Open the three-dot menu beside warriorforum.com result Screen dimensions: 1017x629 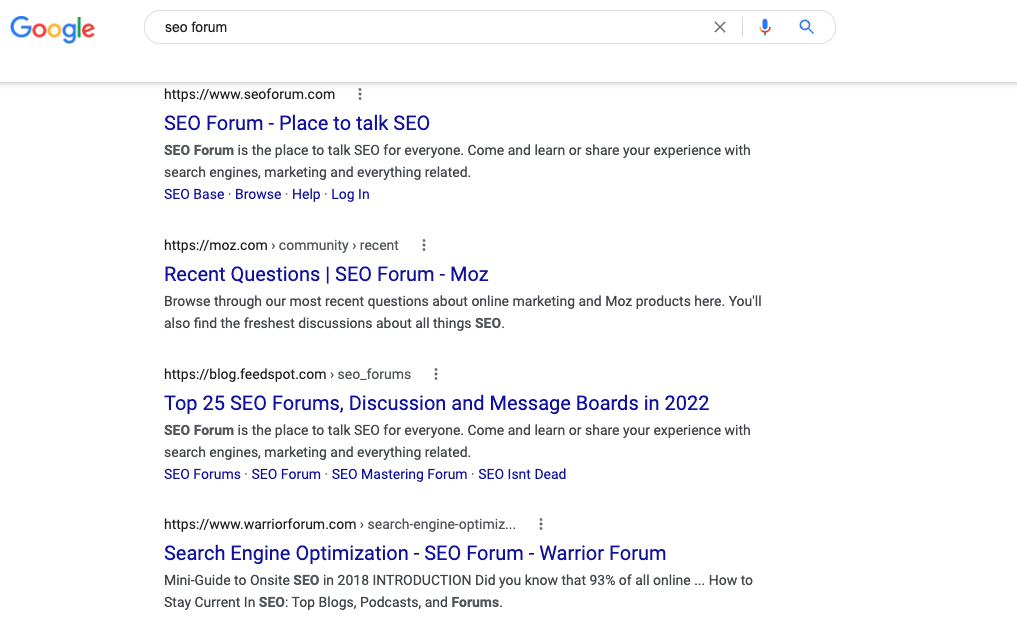click(x=541, y=524)
